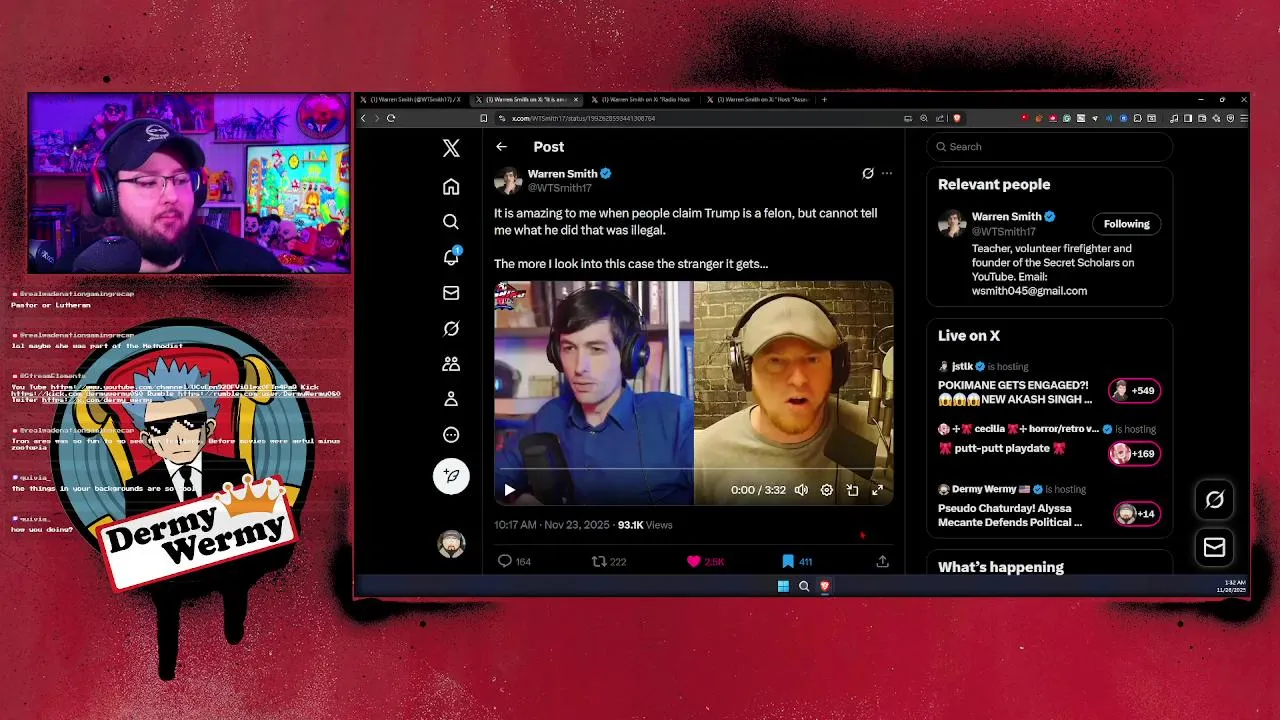The width and height of the screenshot is (1280, 720).
Task: Click the bookmark icon beside the URL
Action: [484, 118]
